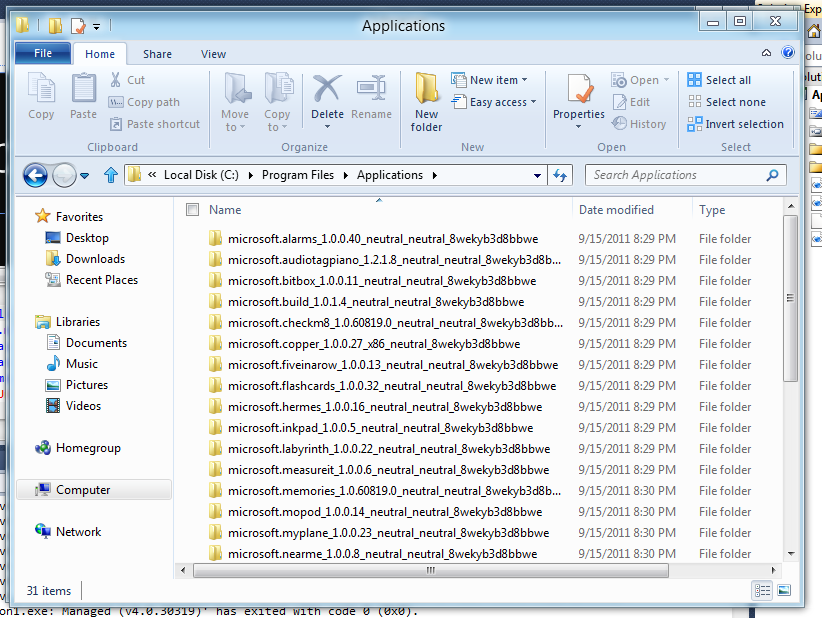Open recent locations dropdown near Back button
Viewport: 822px width, 618px height.
click(84, 176)
